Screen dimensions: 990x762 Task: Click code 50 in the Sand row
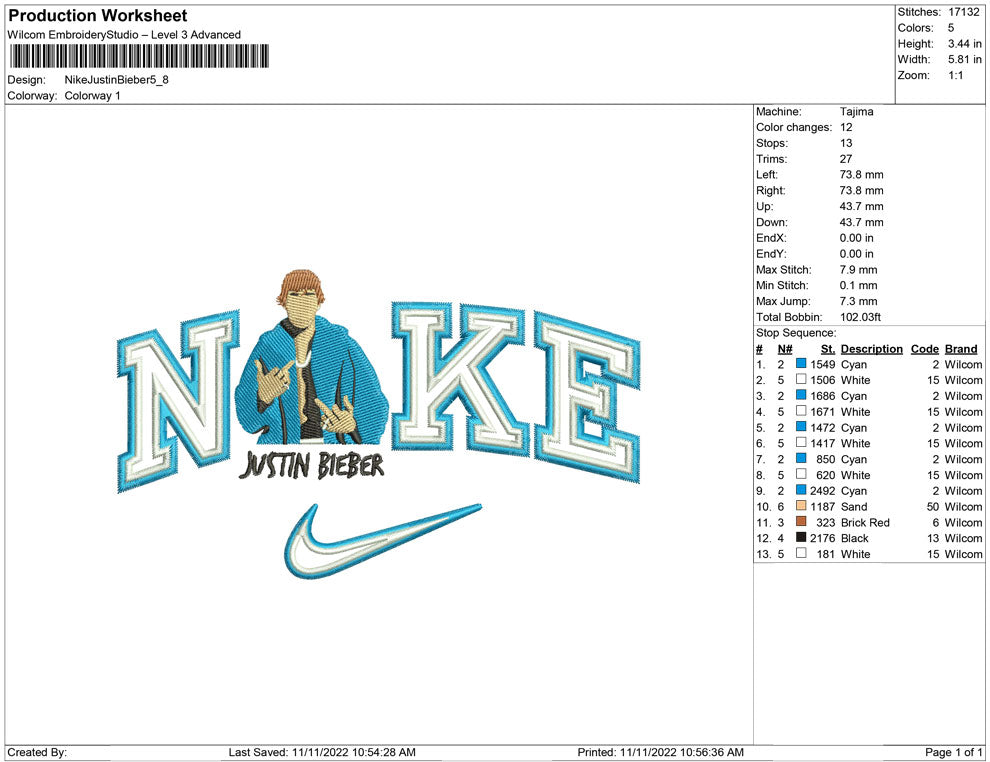(x=933, y=506)
